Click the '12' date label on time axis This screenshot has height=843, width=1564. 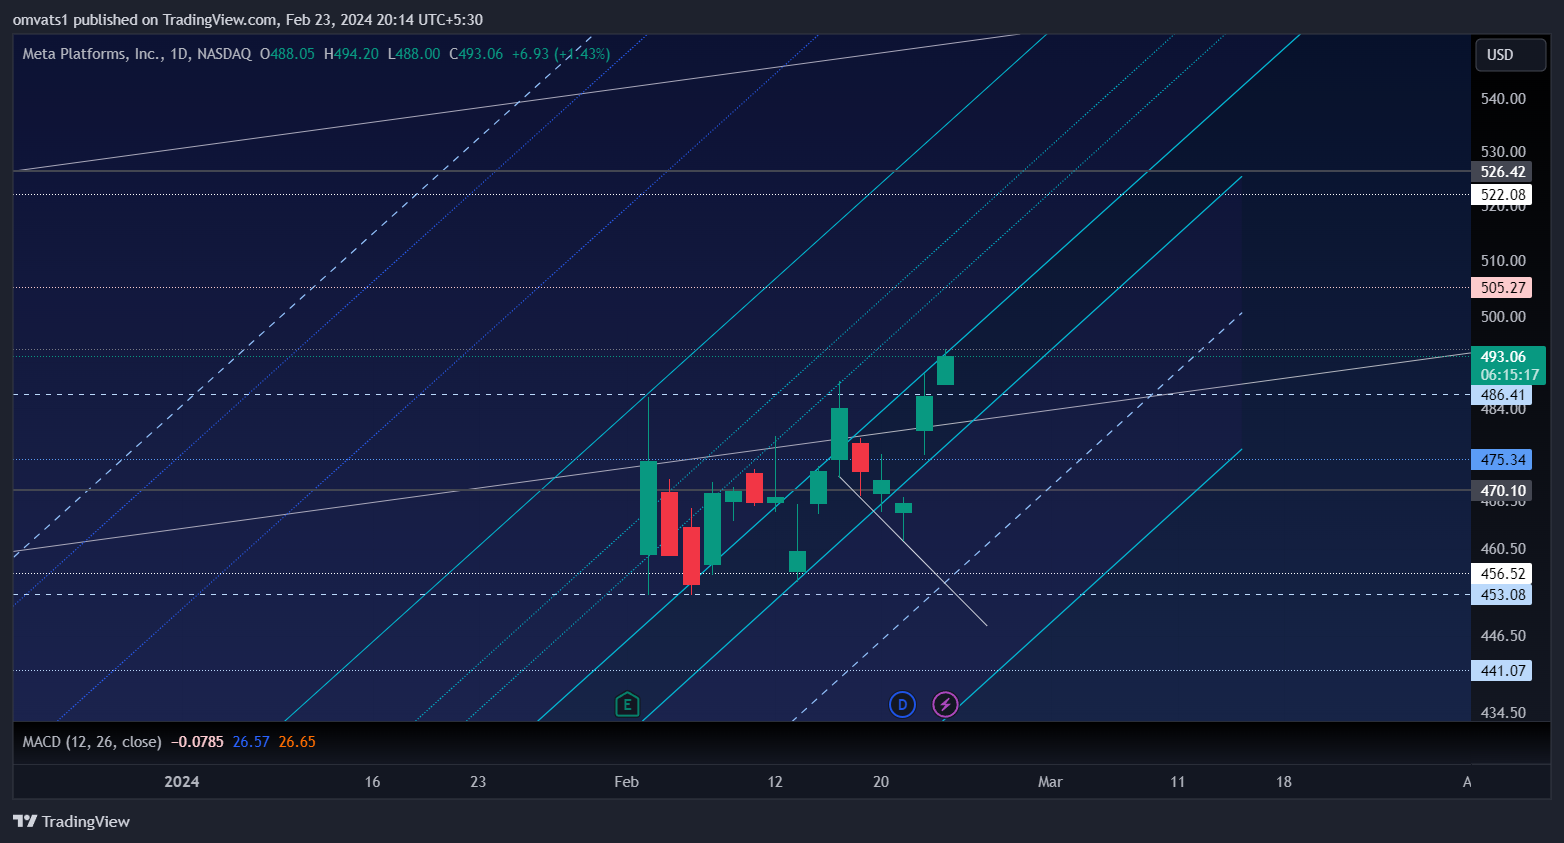(x=775, y=782)
